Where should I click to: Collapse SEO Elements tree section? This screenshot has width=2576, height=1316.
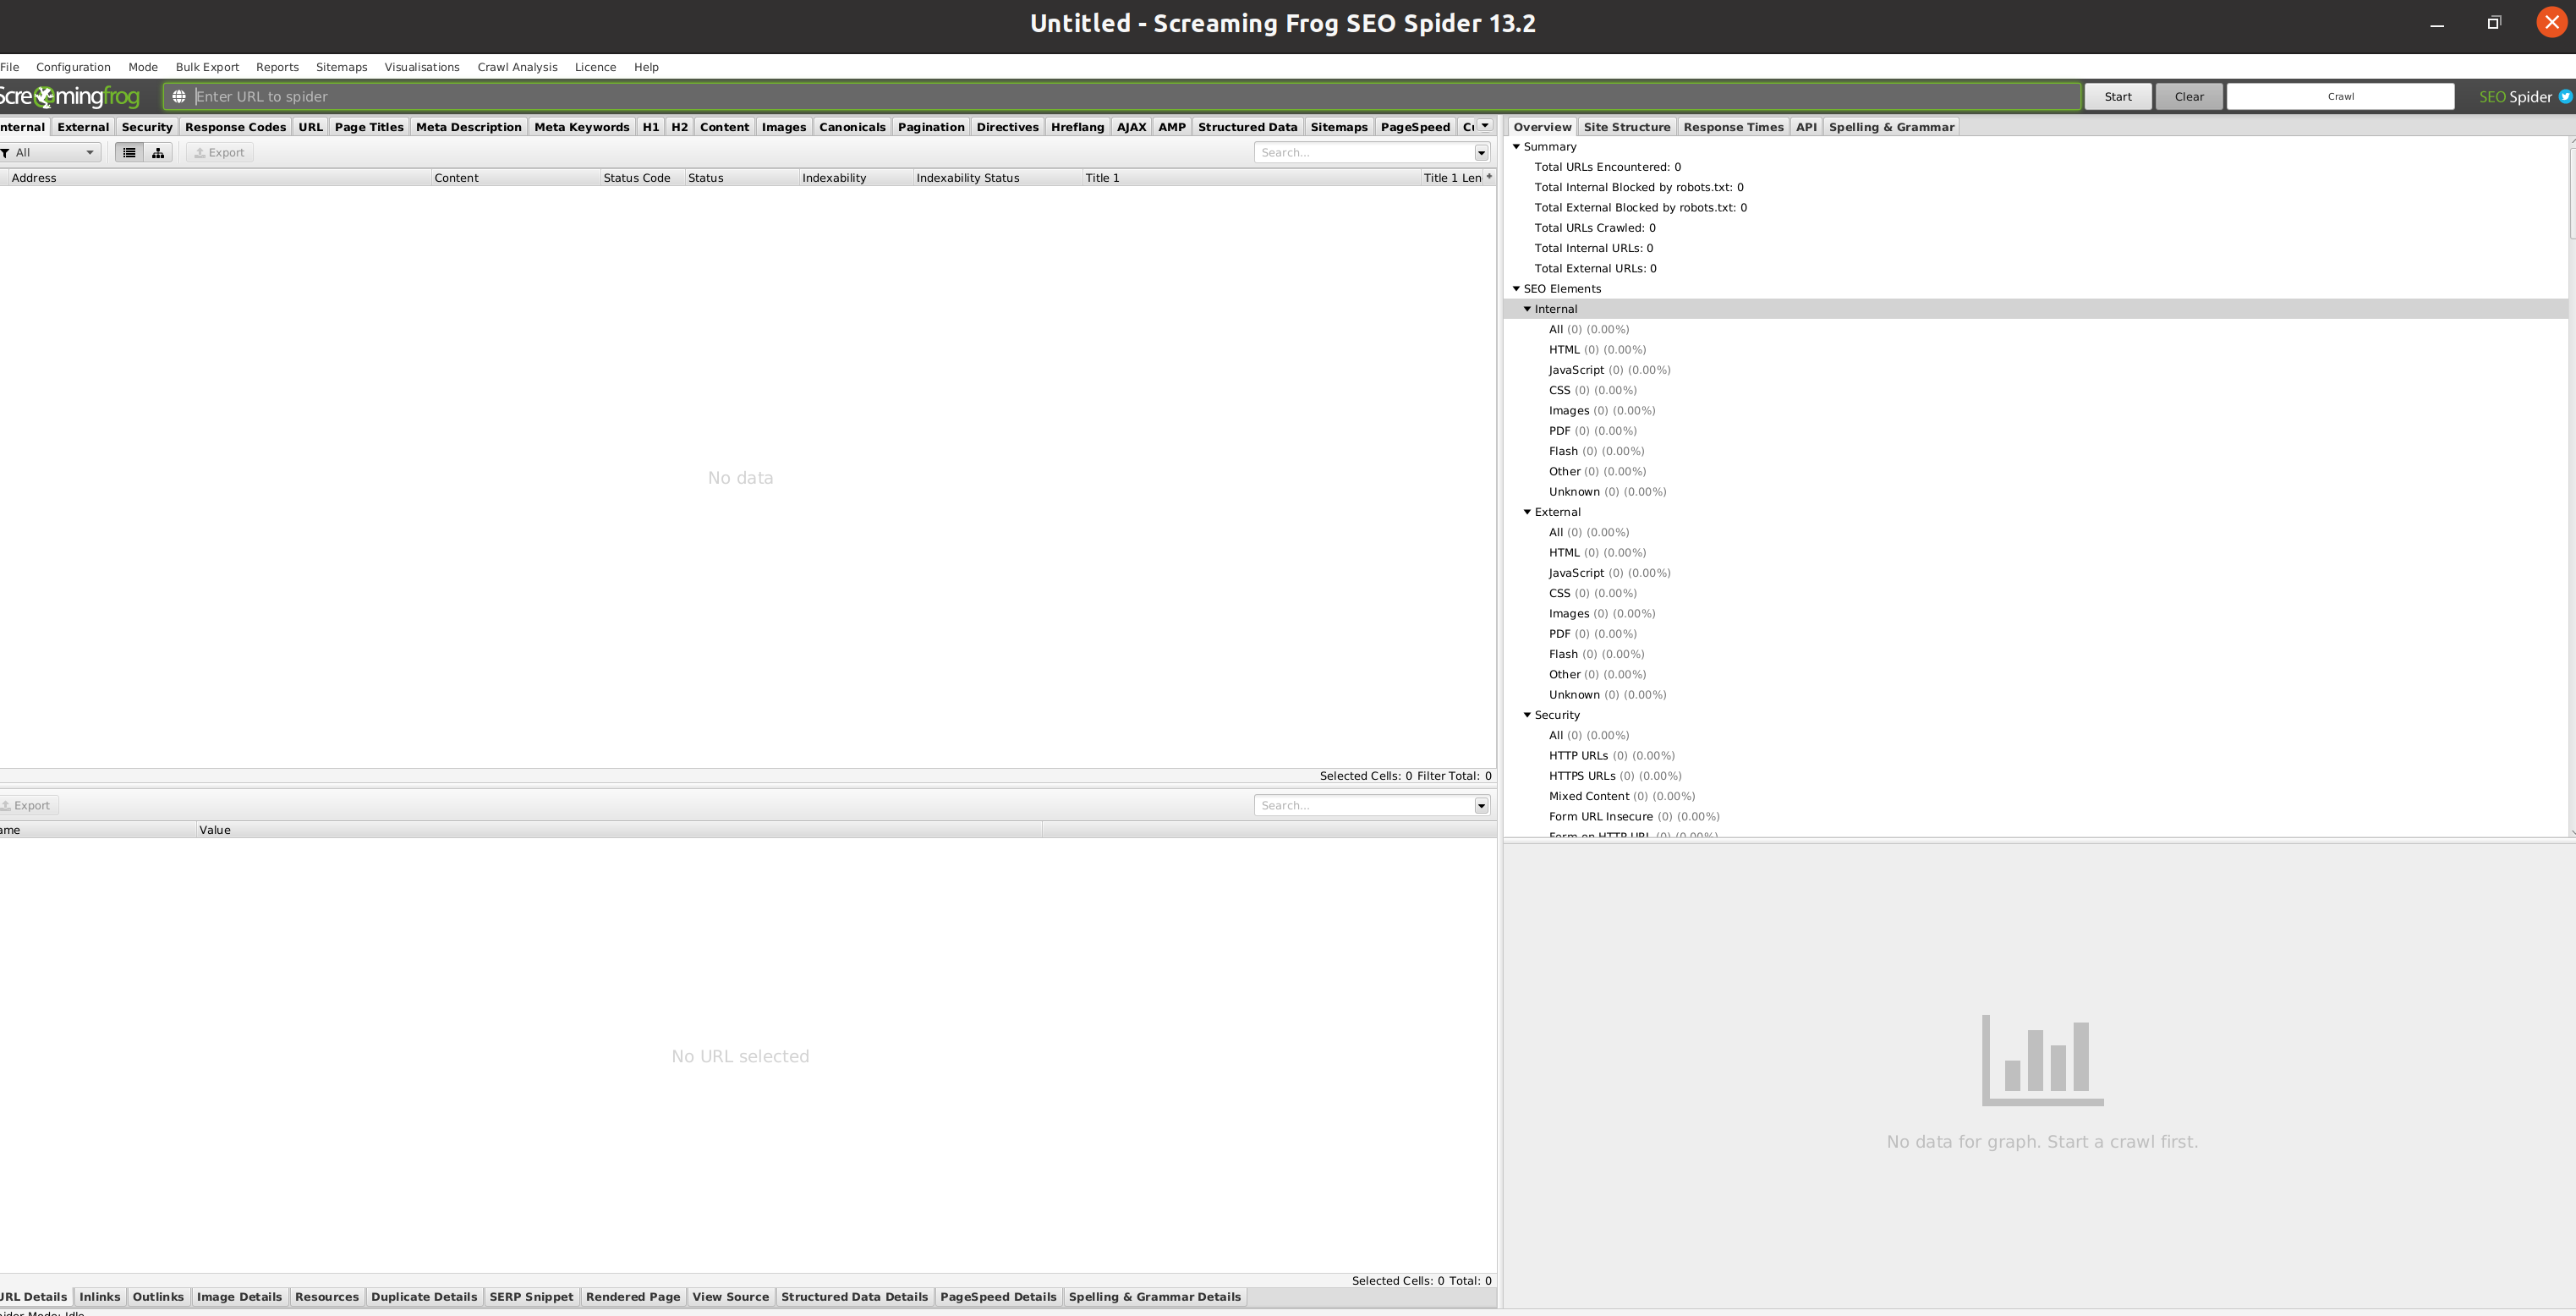tap(1516, 289)
